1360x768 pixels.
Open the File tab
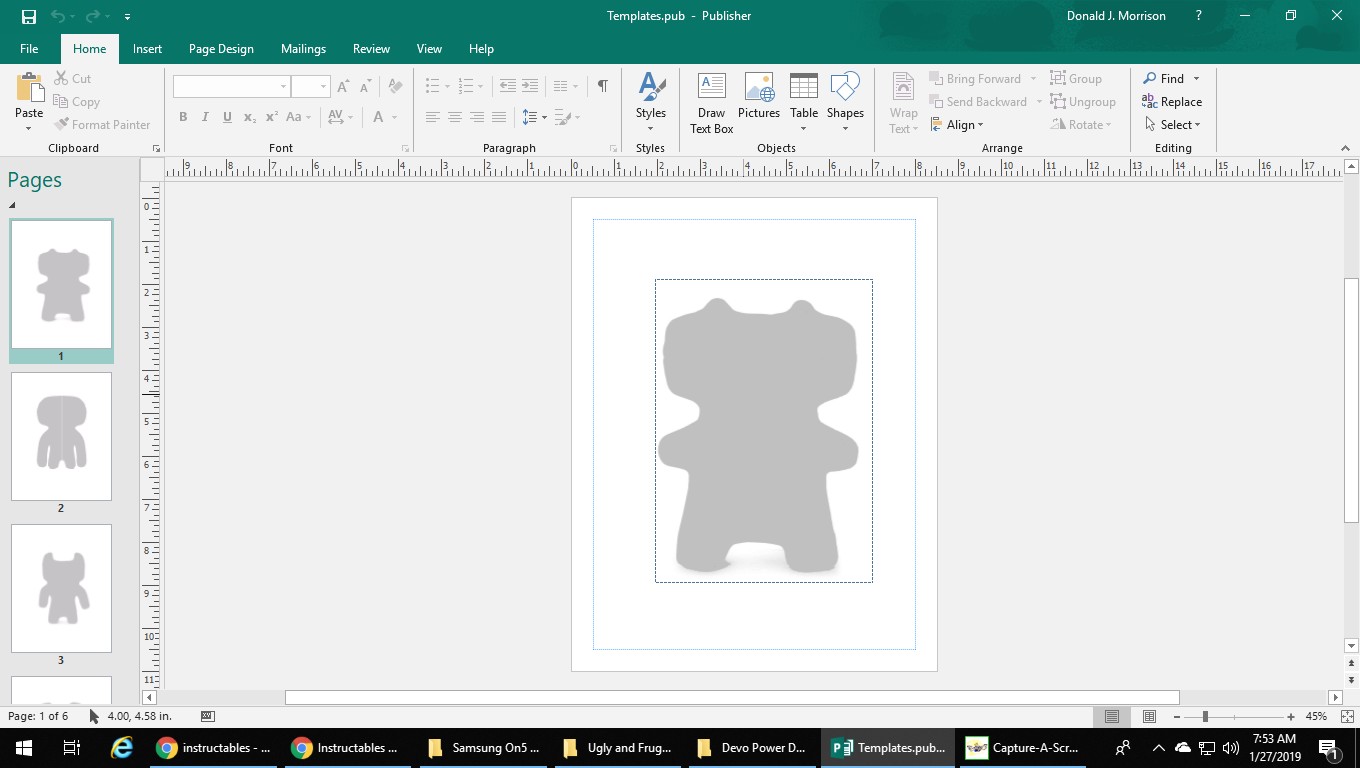tap(29, 48)
